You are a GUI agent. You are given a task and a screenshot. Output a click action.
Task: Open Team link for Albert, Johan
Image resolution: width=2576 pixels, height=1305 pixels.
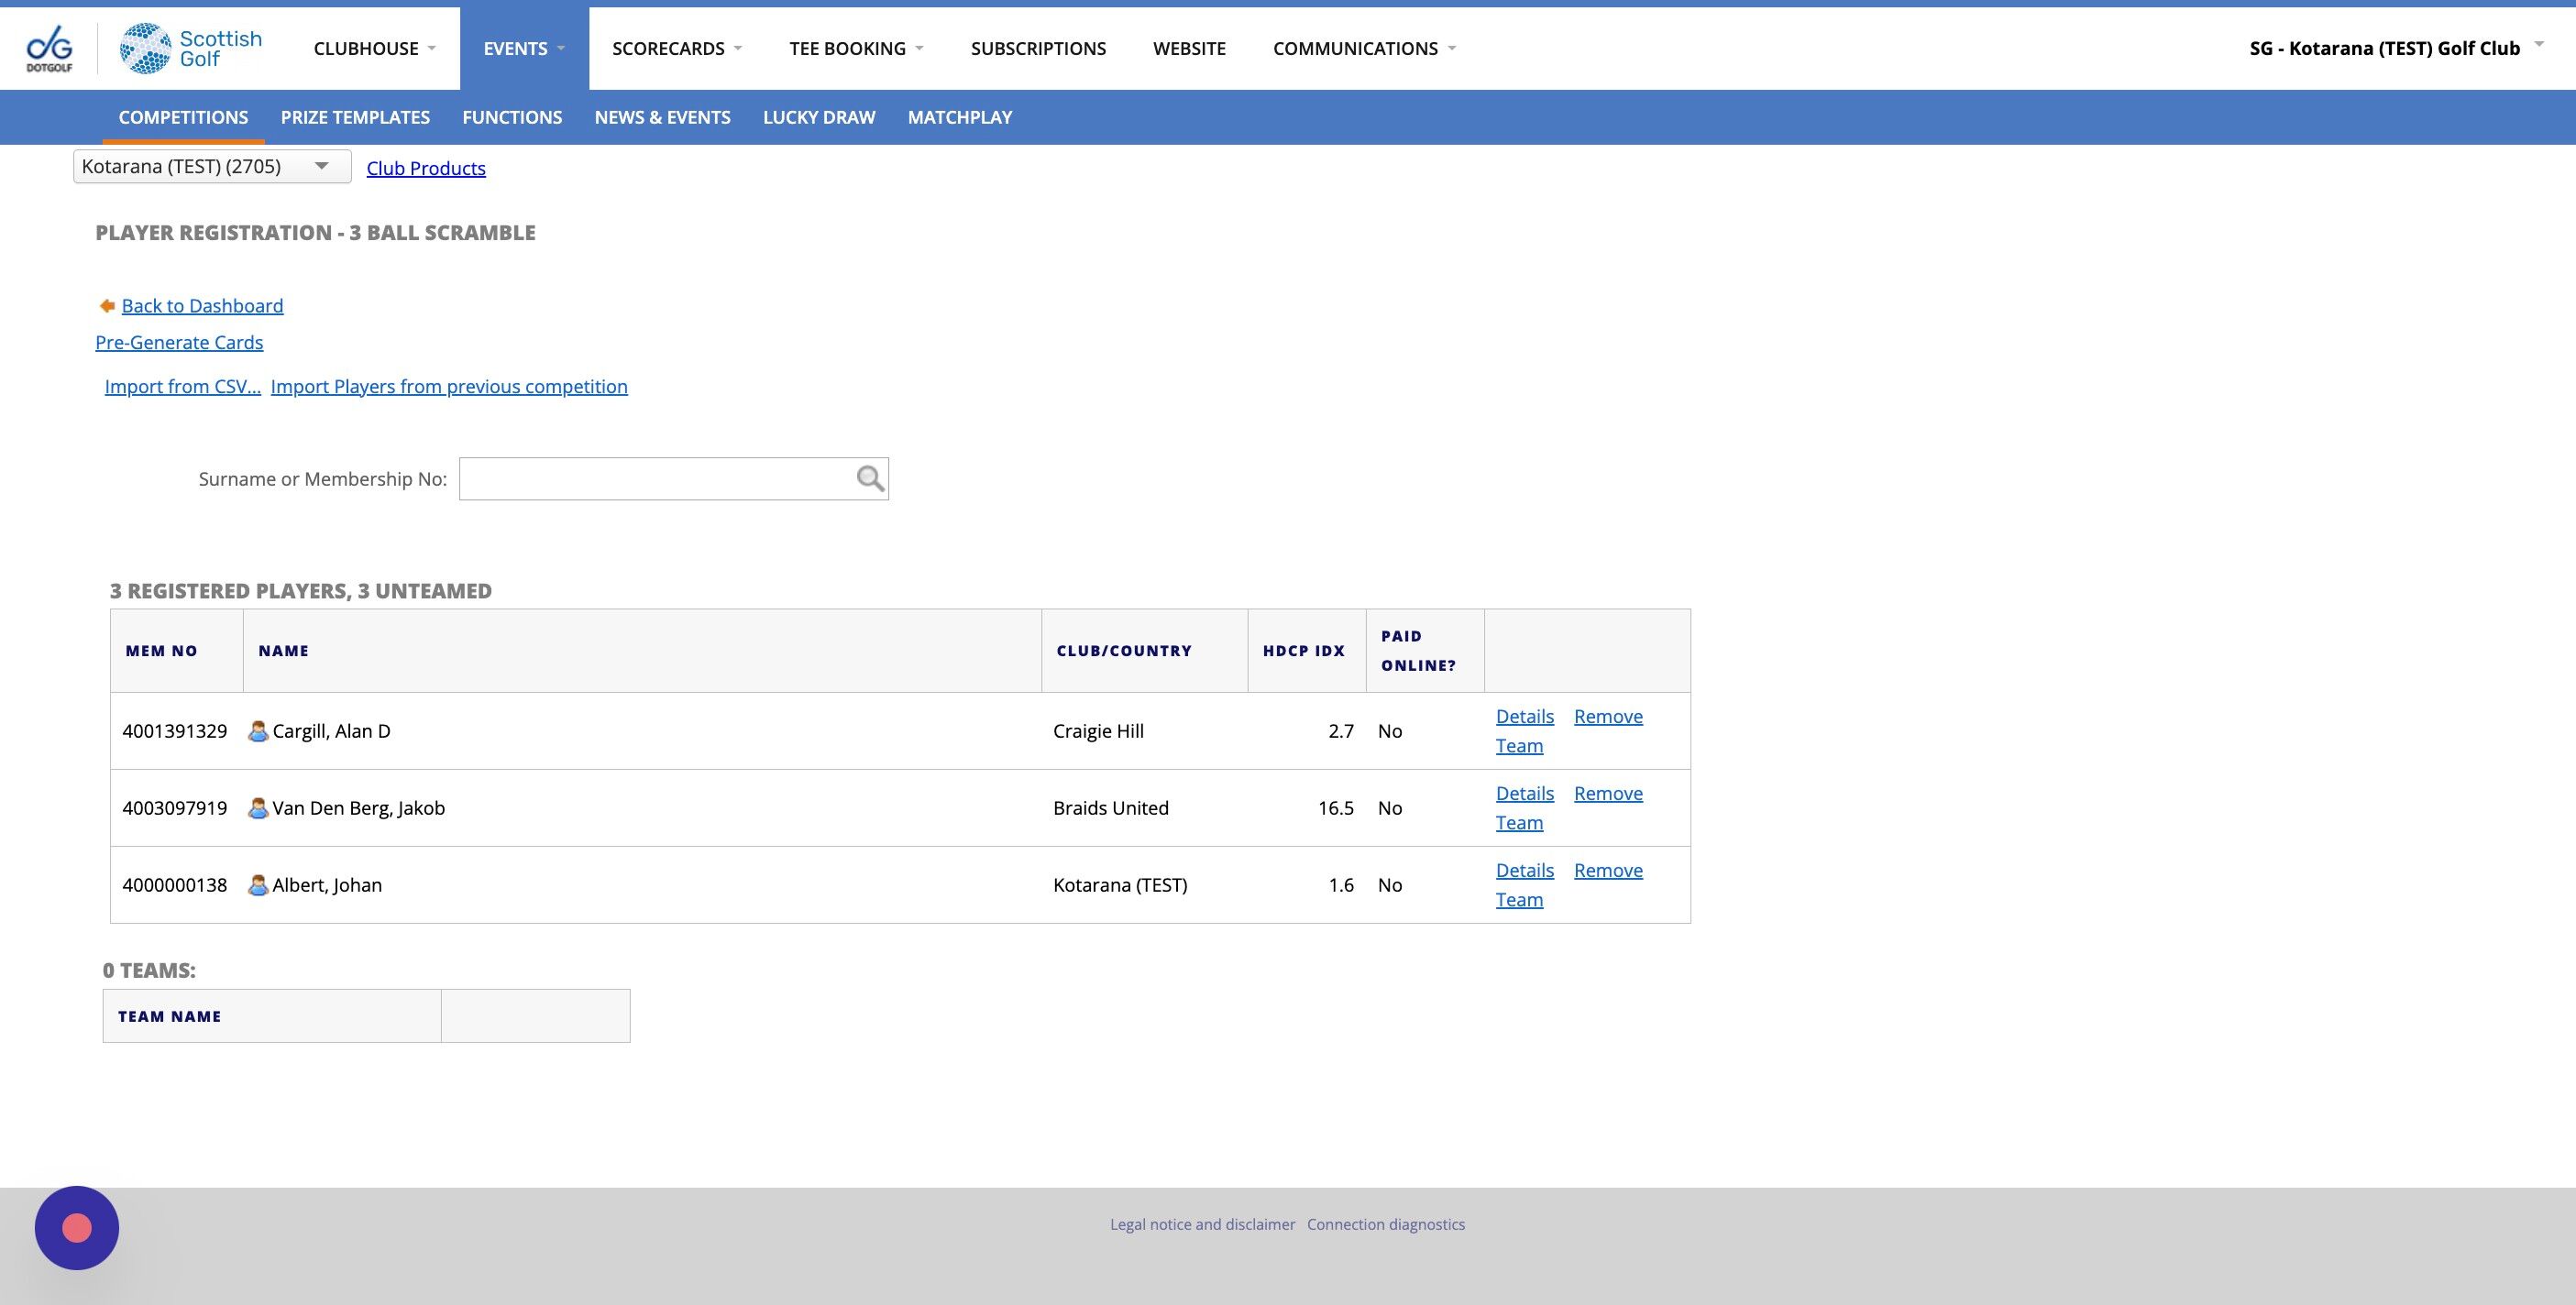coord(1518,899)
